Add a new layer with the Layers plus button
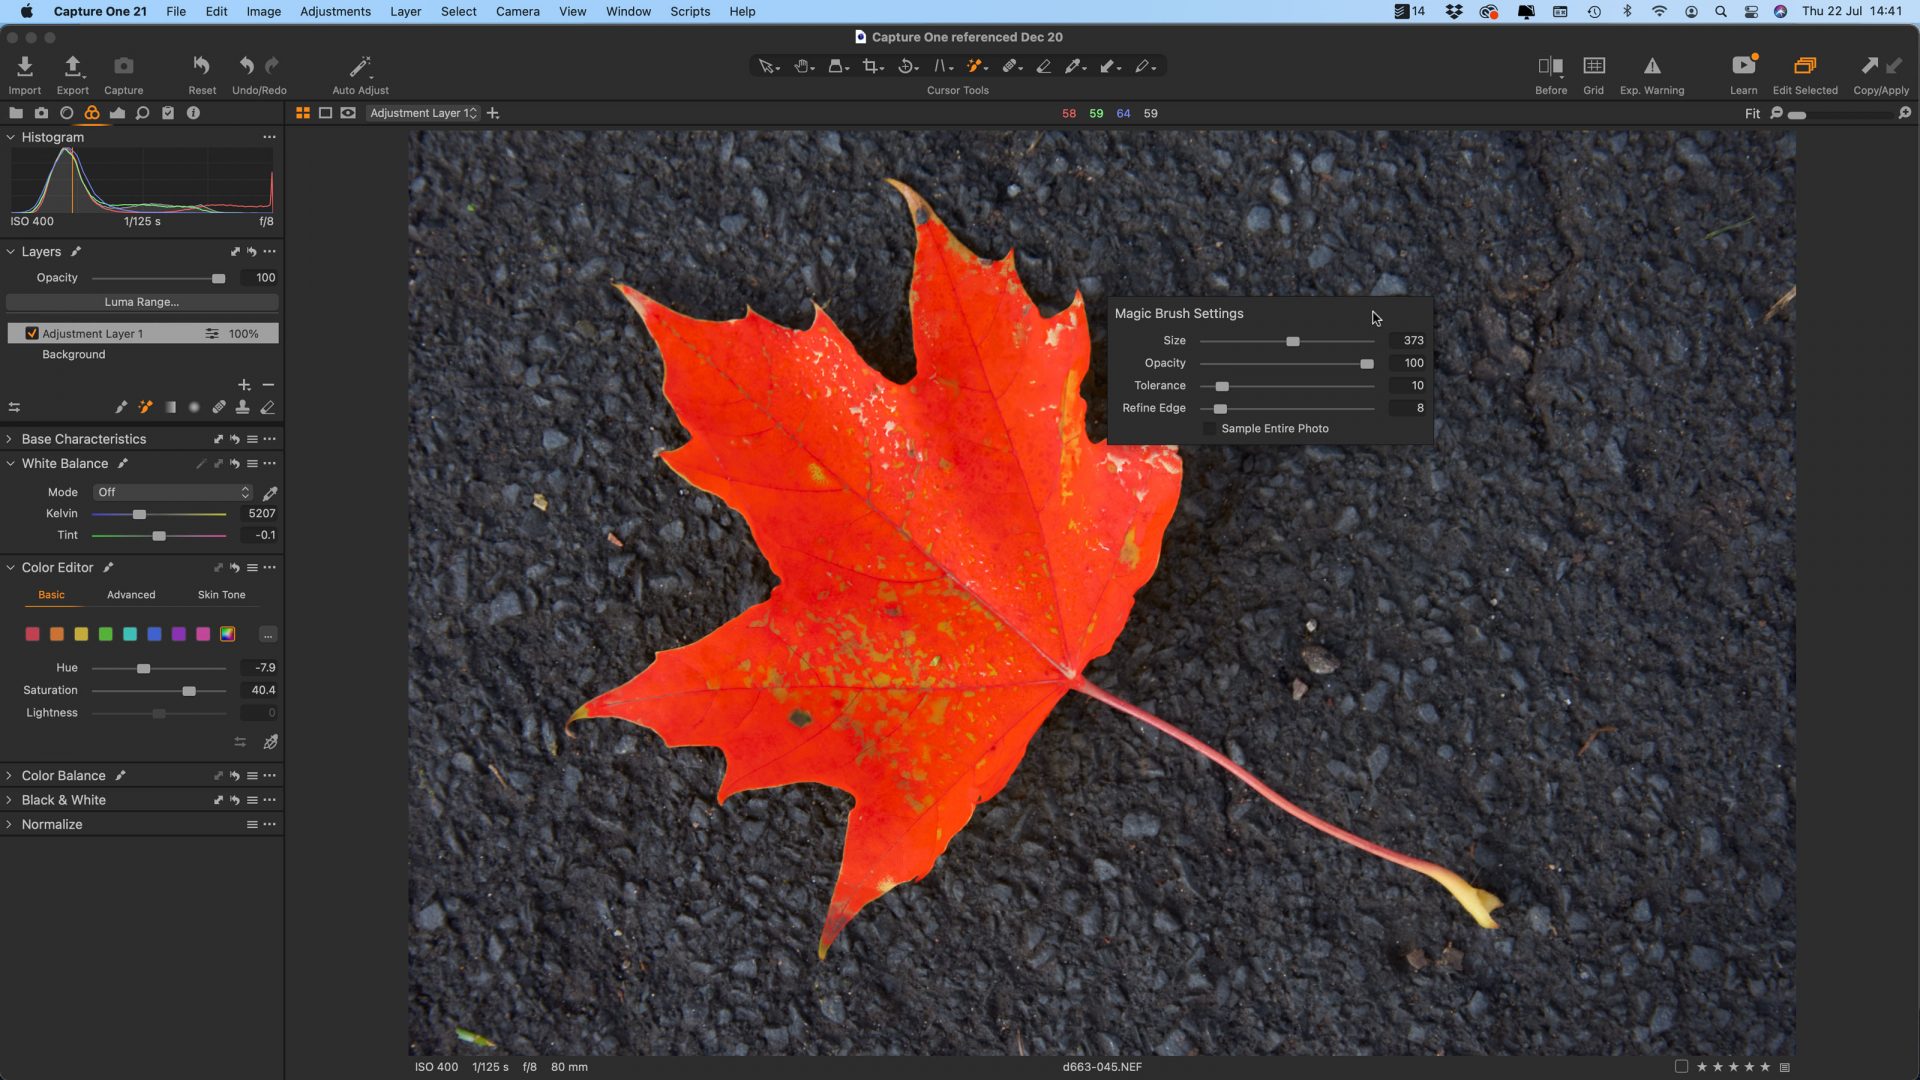1920x1080 pixels. tap(244, 385)
